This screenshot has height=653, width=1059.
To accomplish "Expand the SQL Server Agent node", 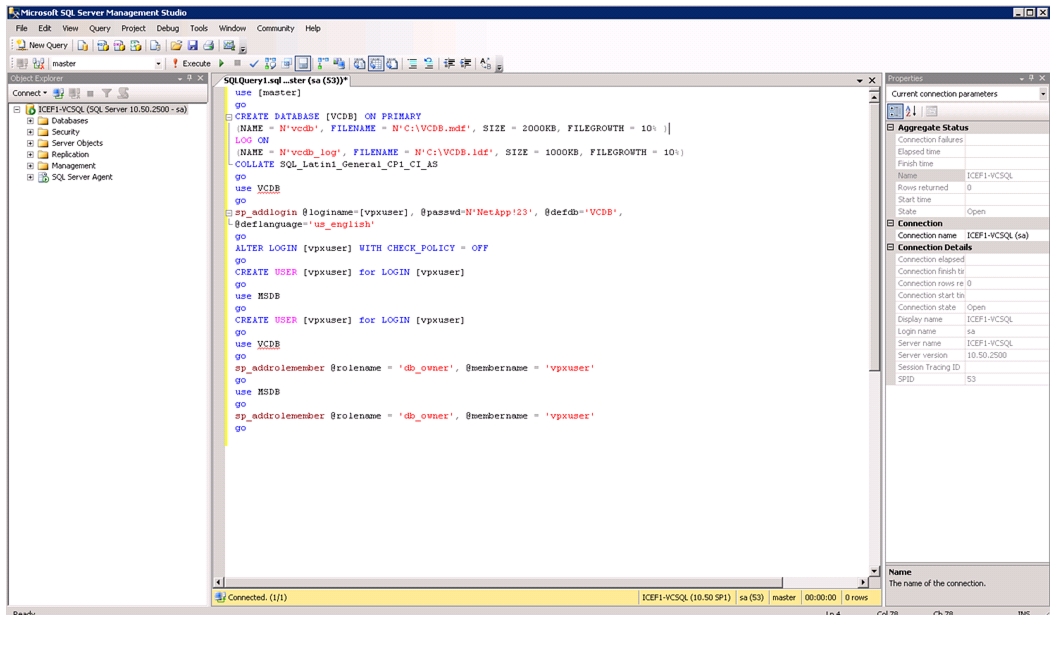I will click(30, 177).
